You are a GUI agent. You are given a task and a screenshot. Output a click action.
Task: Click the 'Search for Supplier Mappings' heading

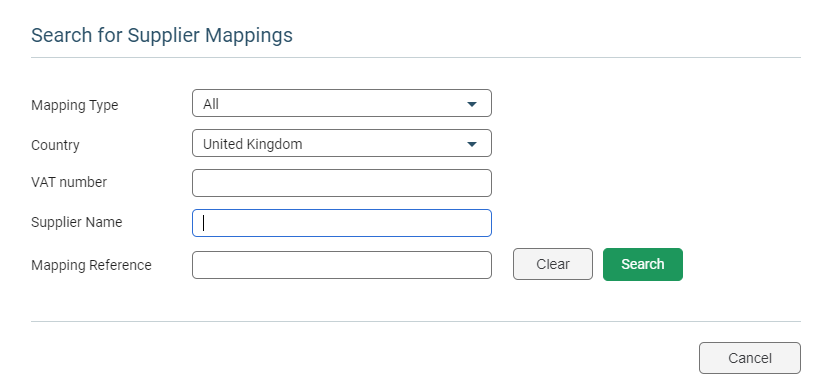162,35
